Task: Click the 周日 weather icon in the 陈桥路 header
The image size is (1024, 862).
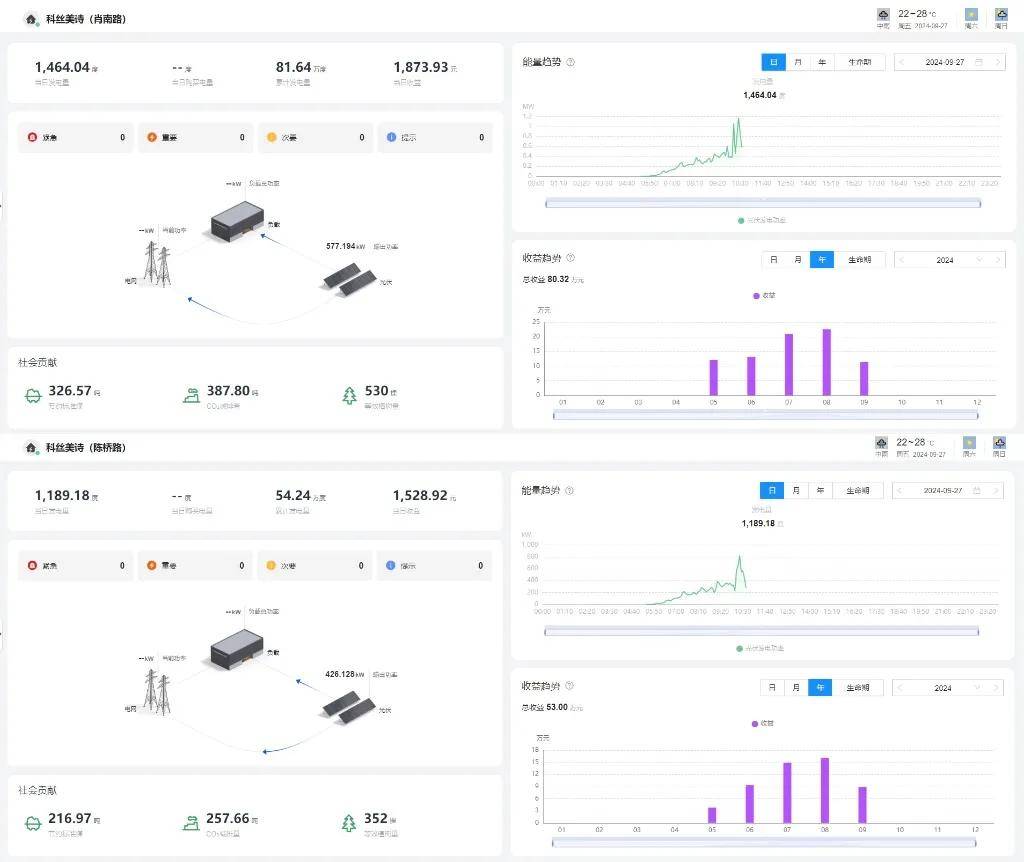Action: (x=999, y=443)
